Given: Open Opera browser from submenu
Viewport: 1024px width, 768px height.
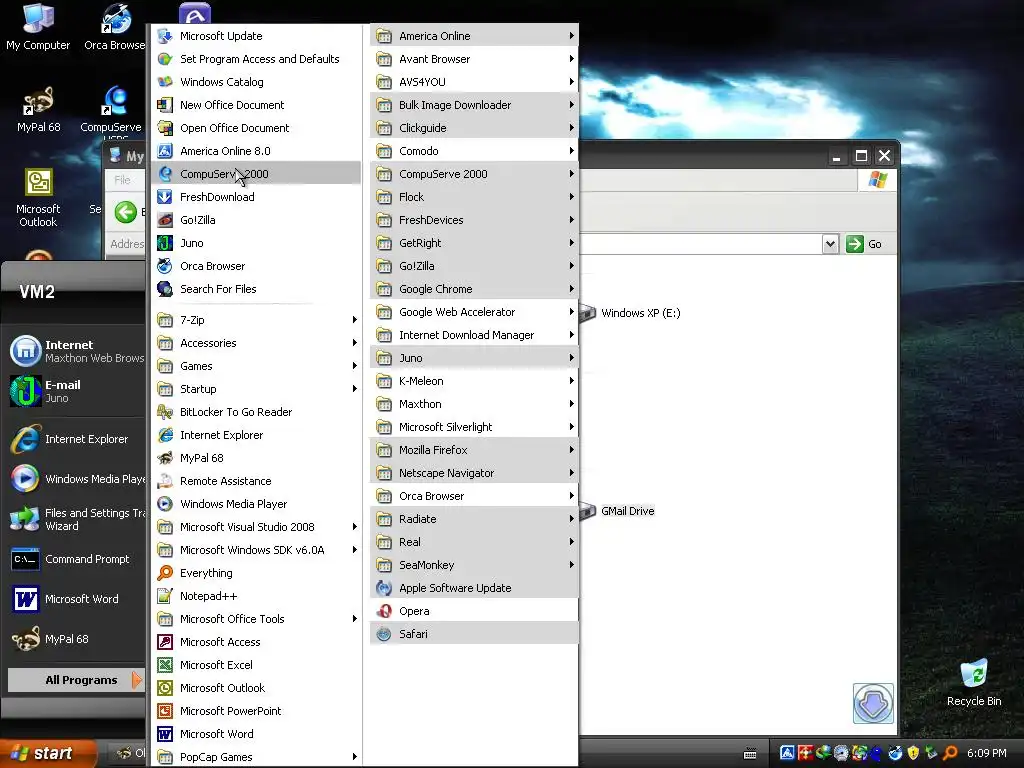Looking at the screenshot, I should click(474, 611).
